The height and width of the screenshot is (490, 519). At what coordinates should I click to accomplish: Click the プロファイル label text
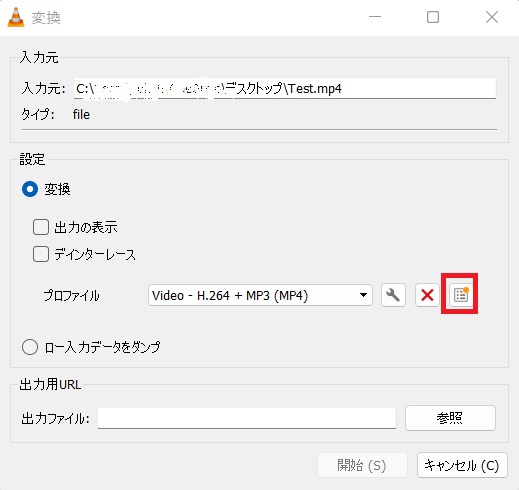[x=72, y=296]
